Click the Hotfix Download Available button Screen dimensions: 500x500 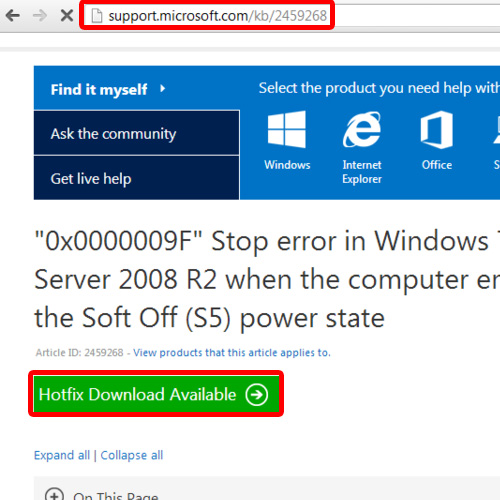(x=156, y=394)
